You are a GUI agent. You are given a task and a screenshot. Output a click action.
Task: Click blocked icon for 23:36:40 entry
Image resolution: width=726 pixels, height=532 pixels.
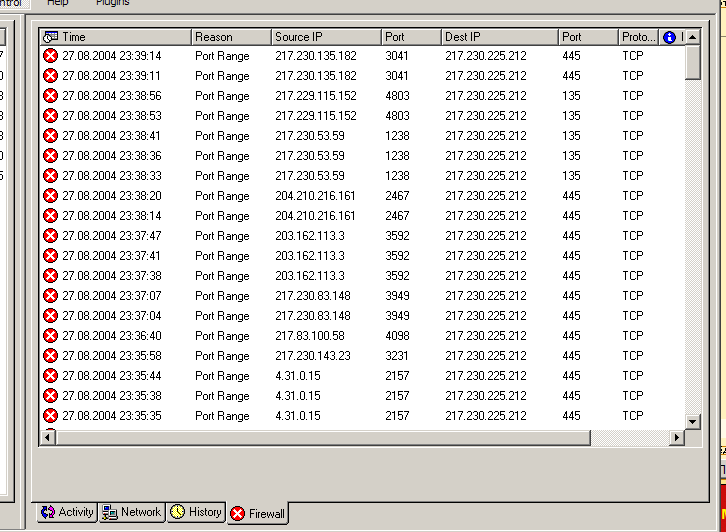click(x=50, y=336)
